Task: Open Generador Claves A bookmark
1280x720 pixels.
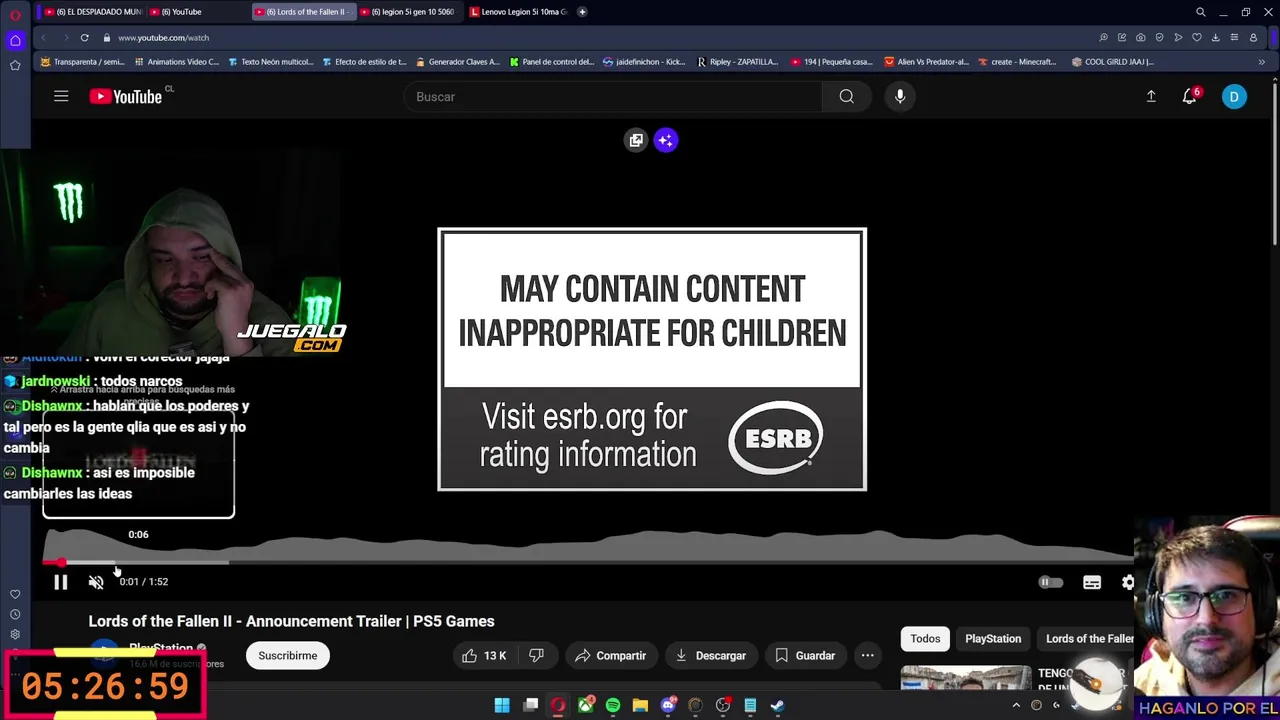Action: [x=458, y=62]
